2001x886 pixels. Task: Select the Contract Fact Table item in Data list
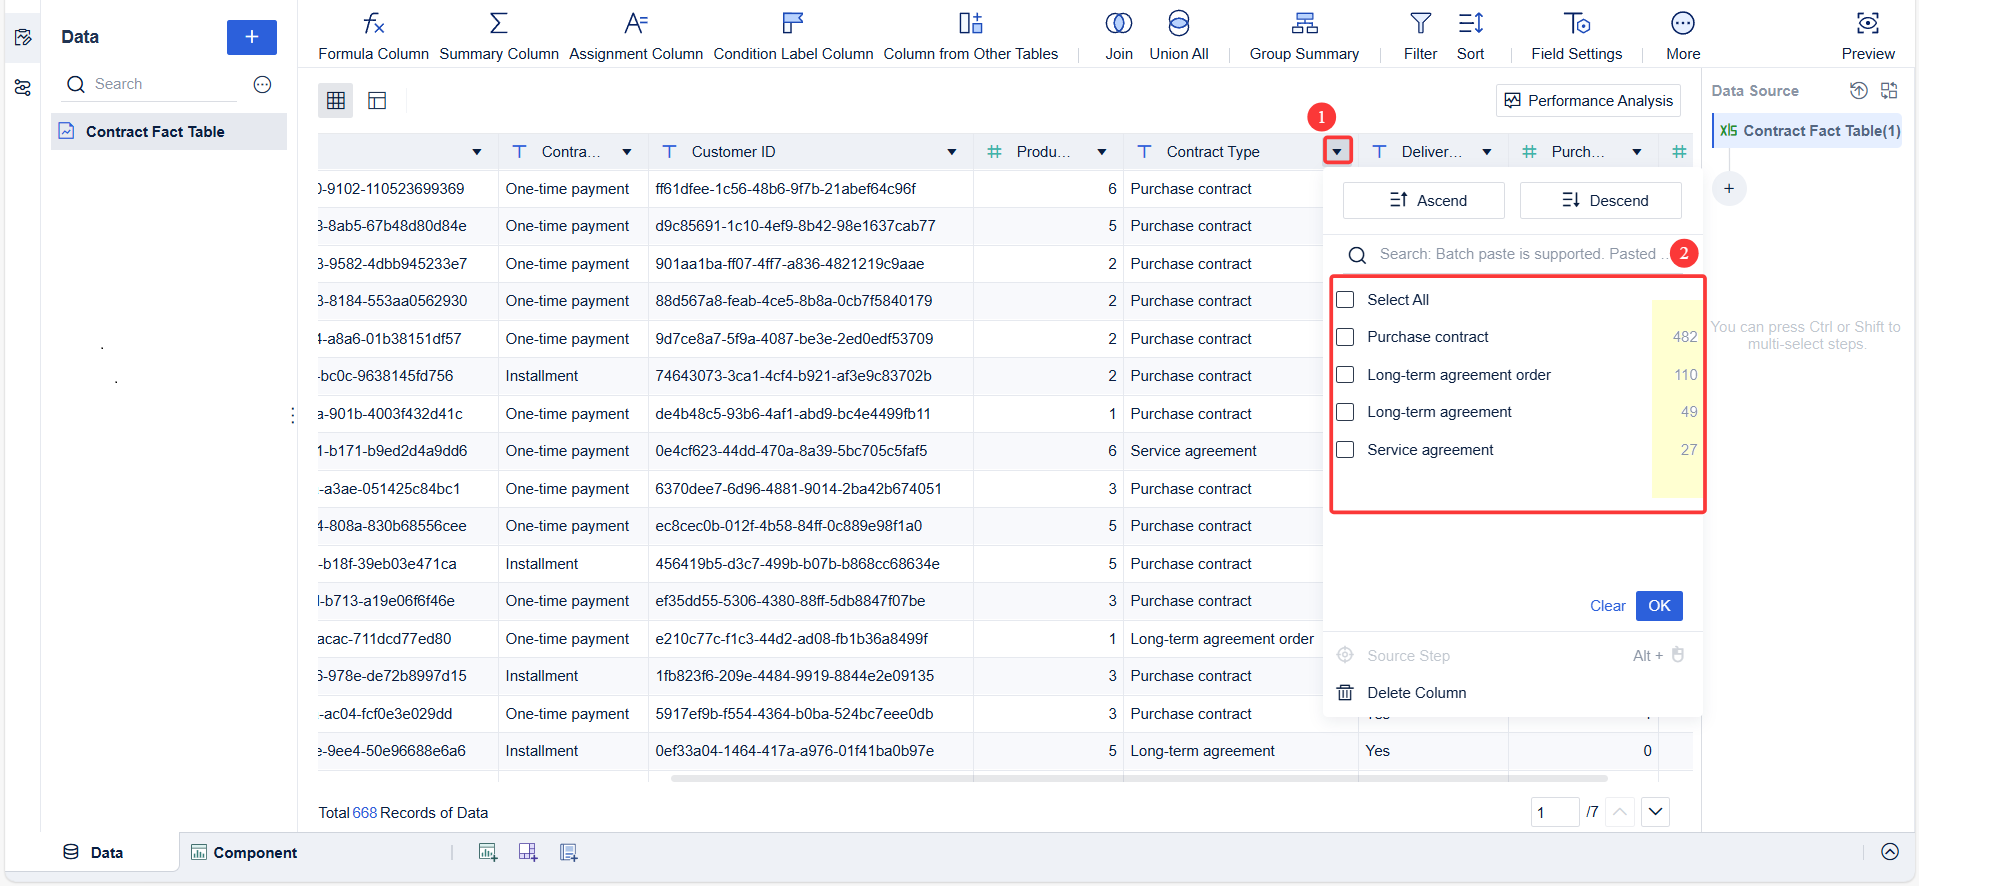(x=169, y=132)
